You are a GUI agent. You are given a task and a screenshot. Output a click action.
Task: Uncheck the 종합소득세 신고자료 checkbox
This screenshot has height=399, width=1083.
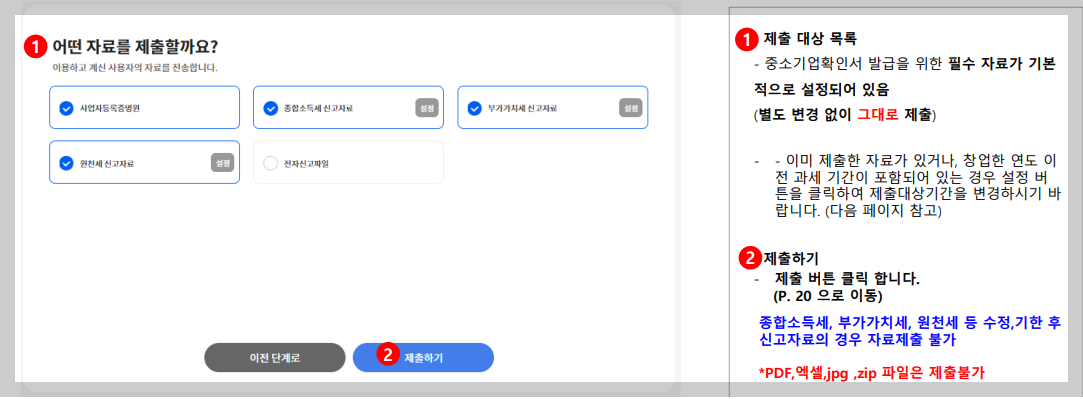pos(271,108)
